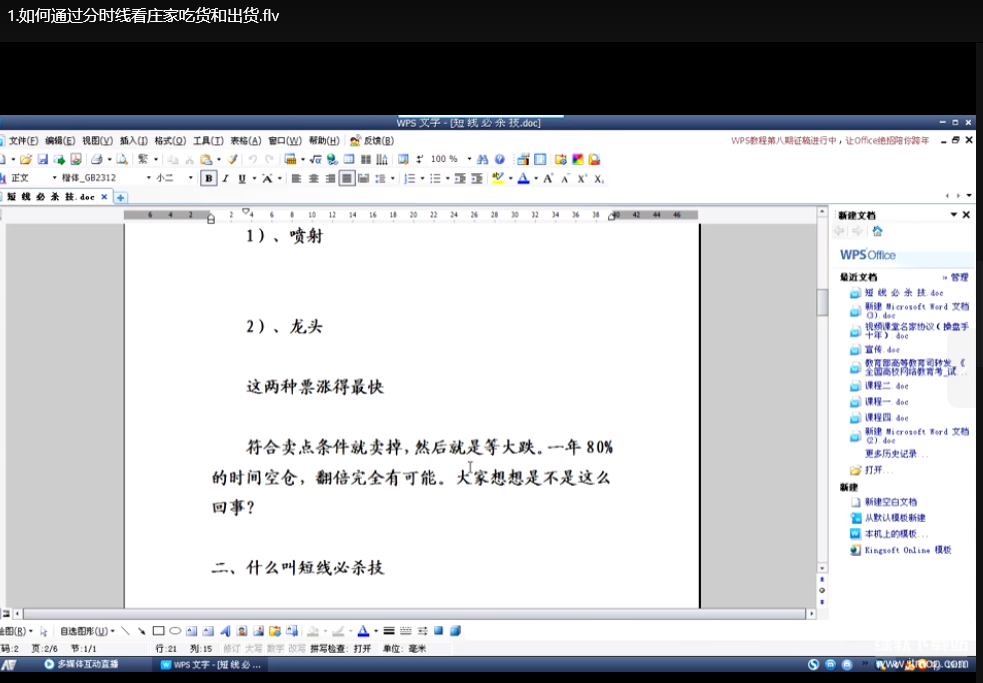983x683 pixels.
Task: Select the Arrow drawing tool
Action: point(142,631)
